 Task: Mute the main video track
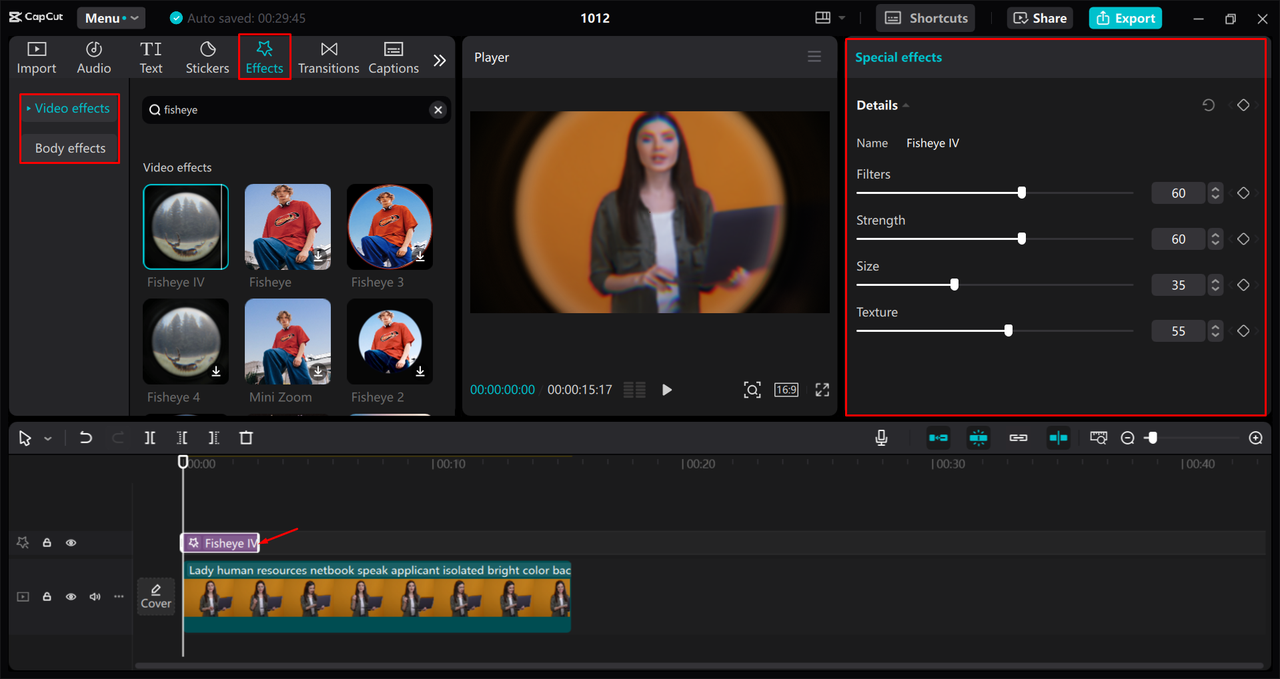(95, 597)
